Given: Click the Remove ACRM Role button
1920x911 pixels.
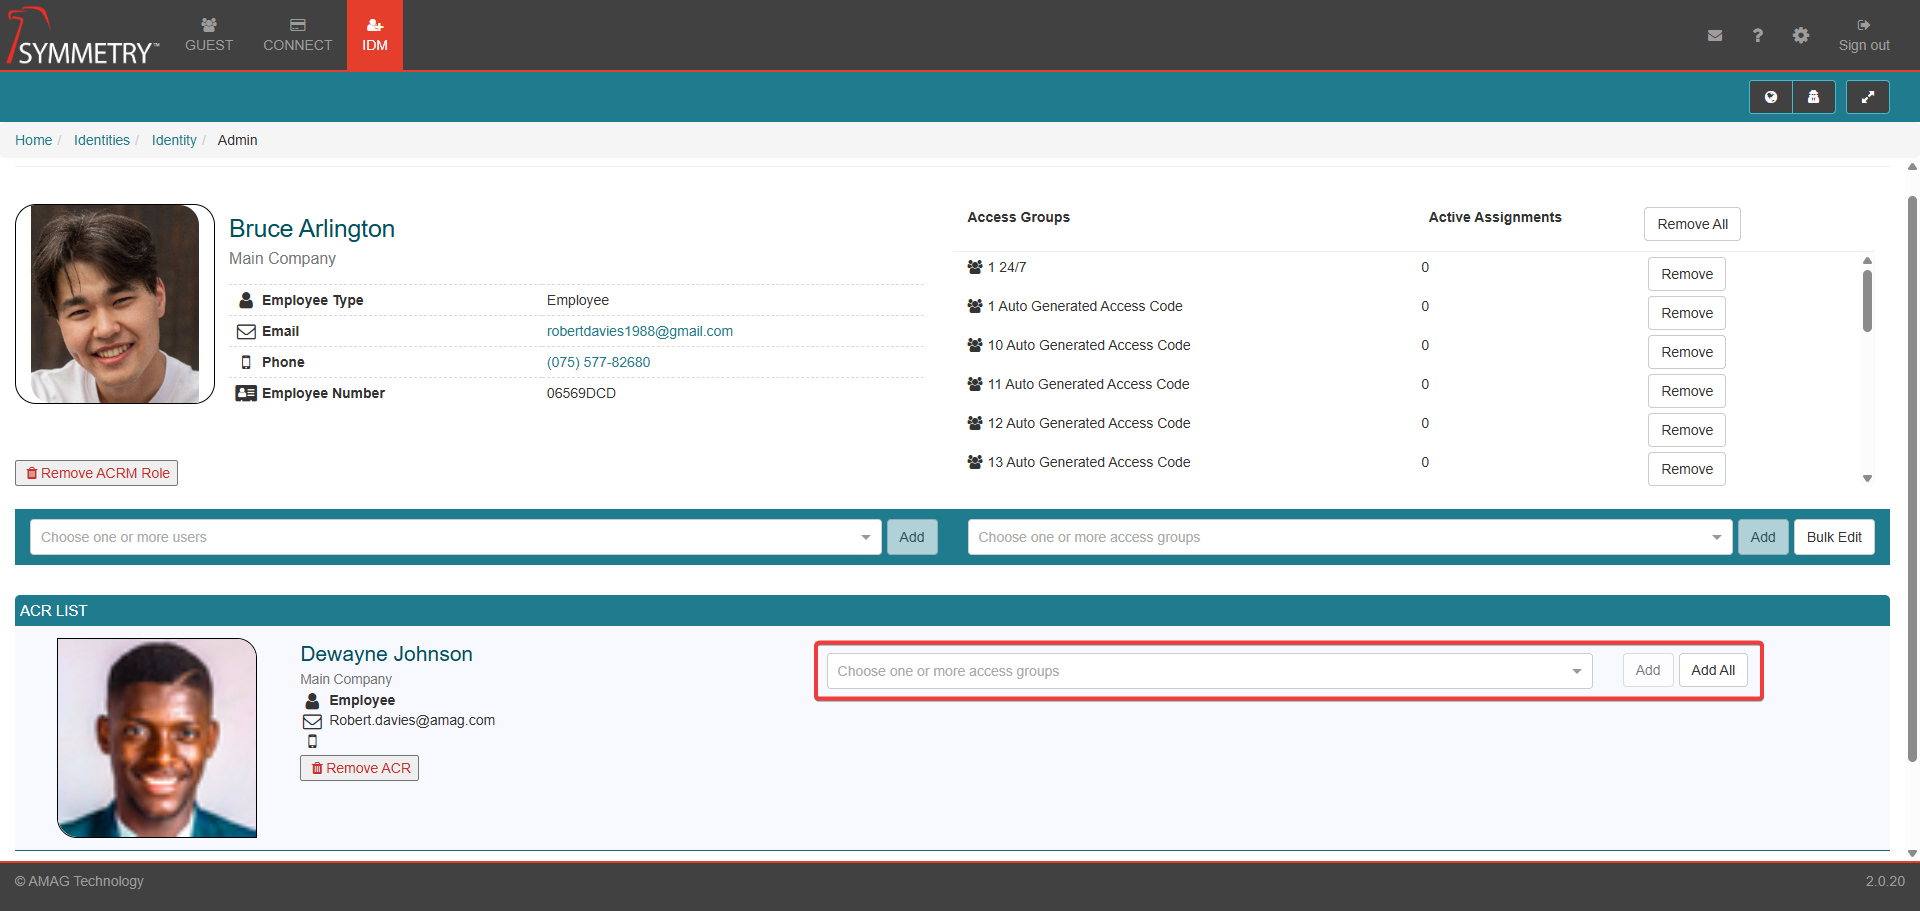Looking at the screenshot, I should pos(97,473).
